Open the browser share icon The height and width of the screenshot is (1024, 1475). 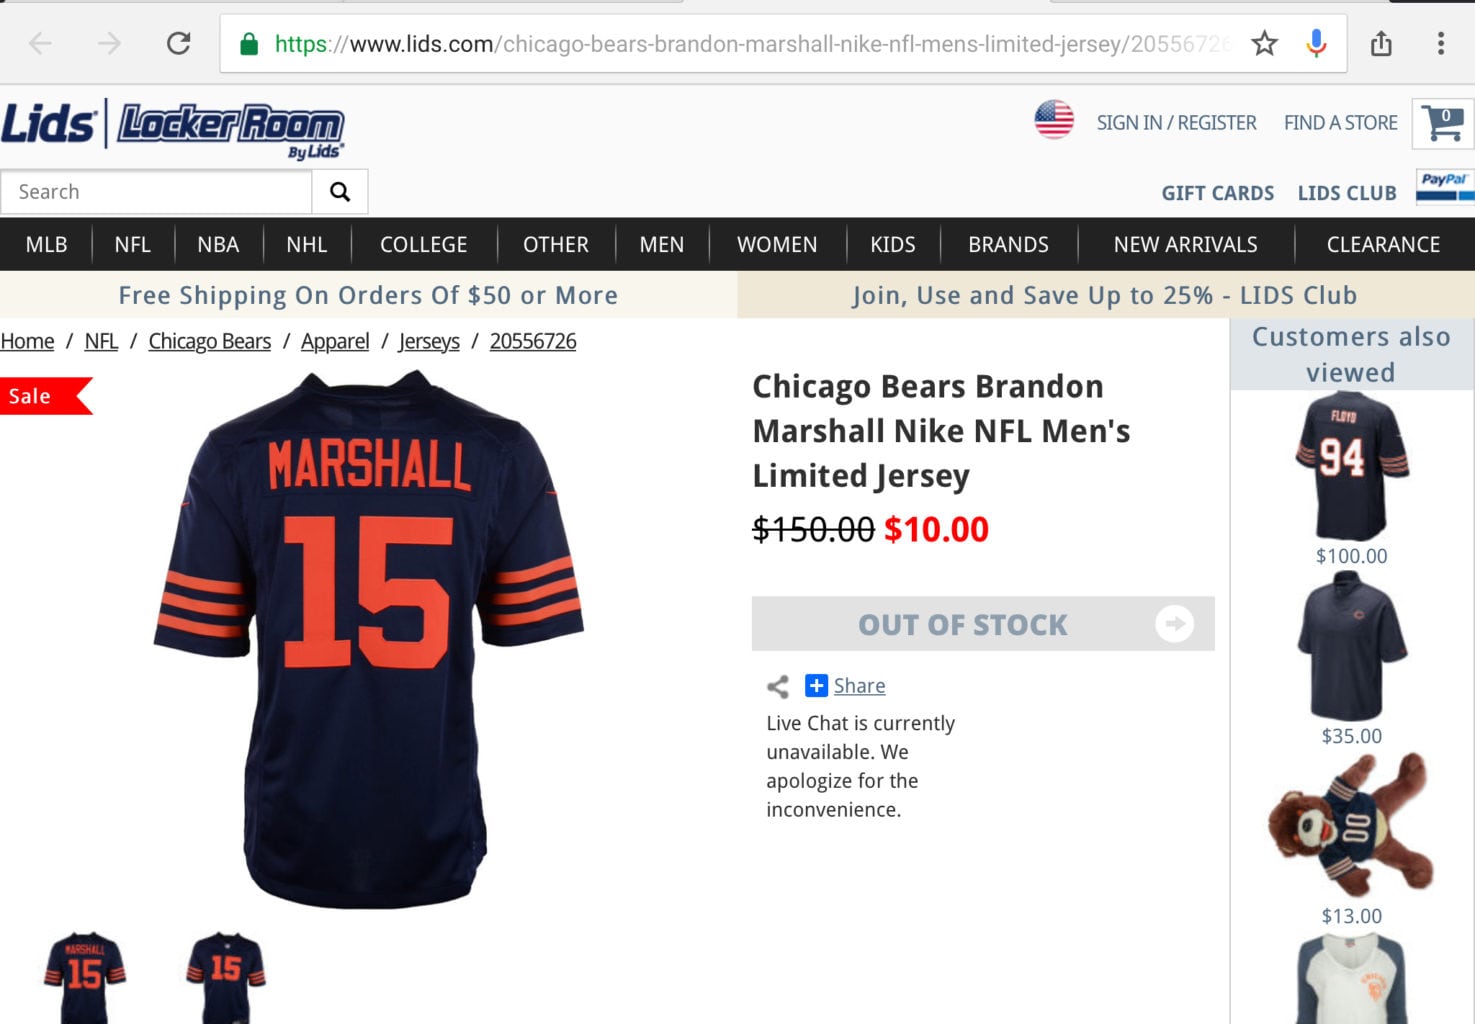pos(1381,43)
